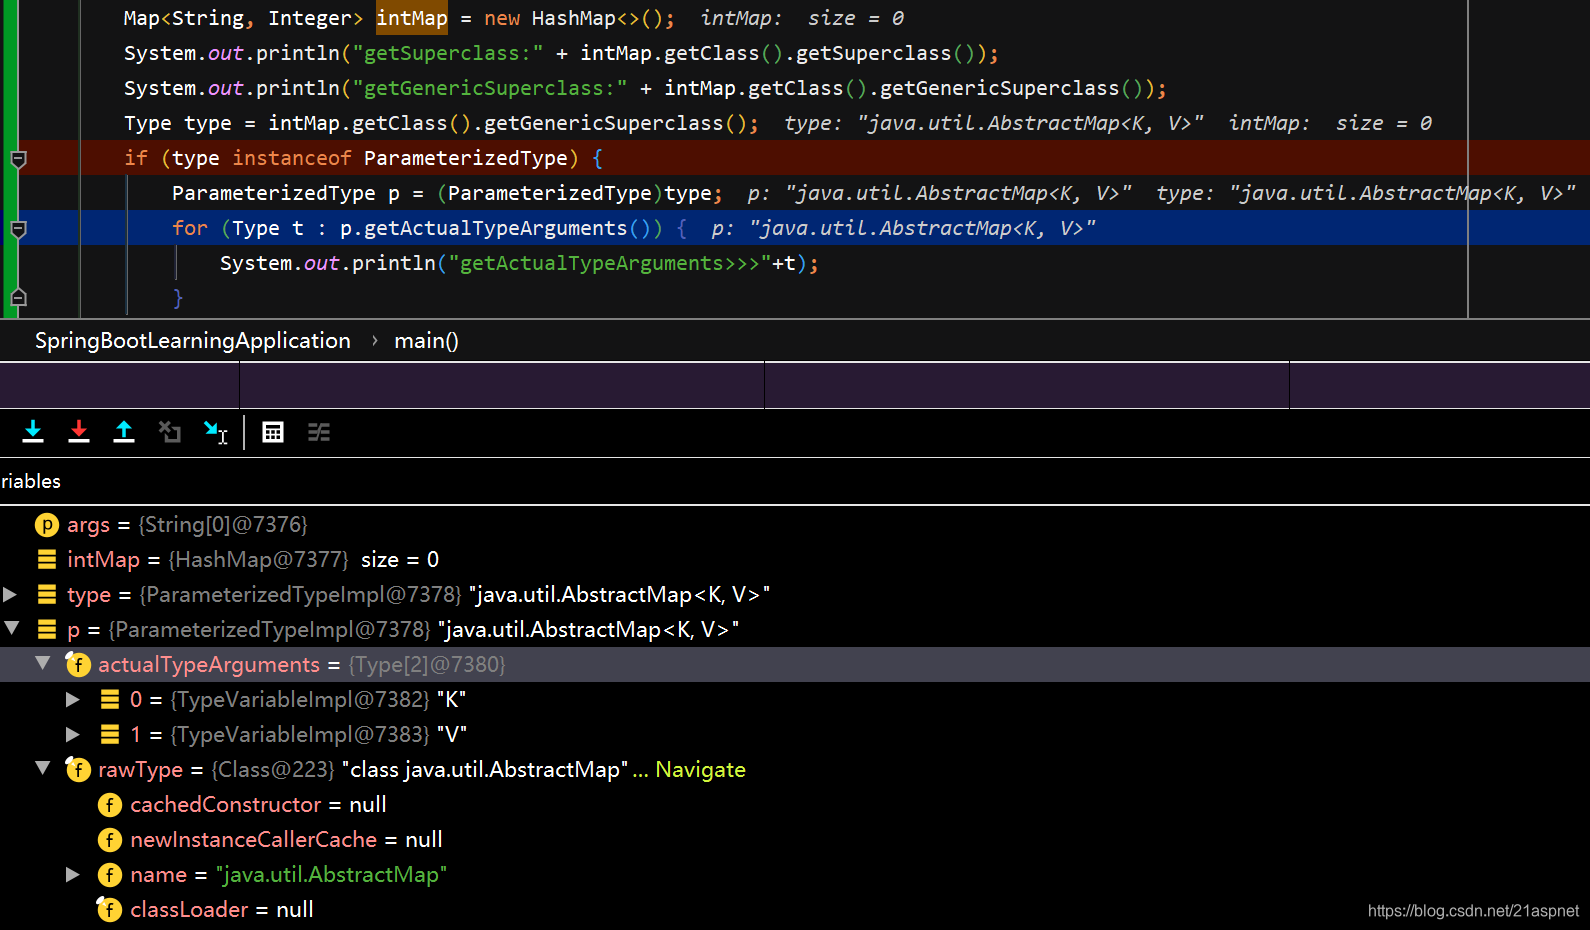Click the Drop Frame icon
The width and height of the screenshot is (1590, 930).
(x=170, y=432)
